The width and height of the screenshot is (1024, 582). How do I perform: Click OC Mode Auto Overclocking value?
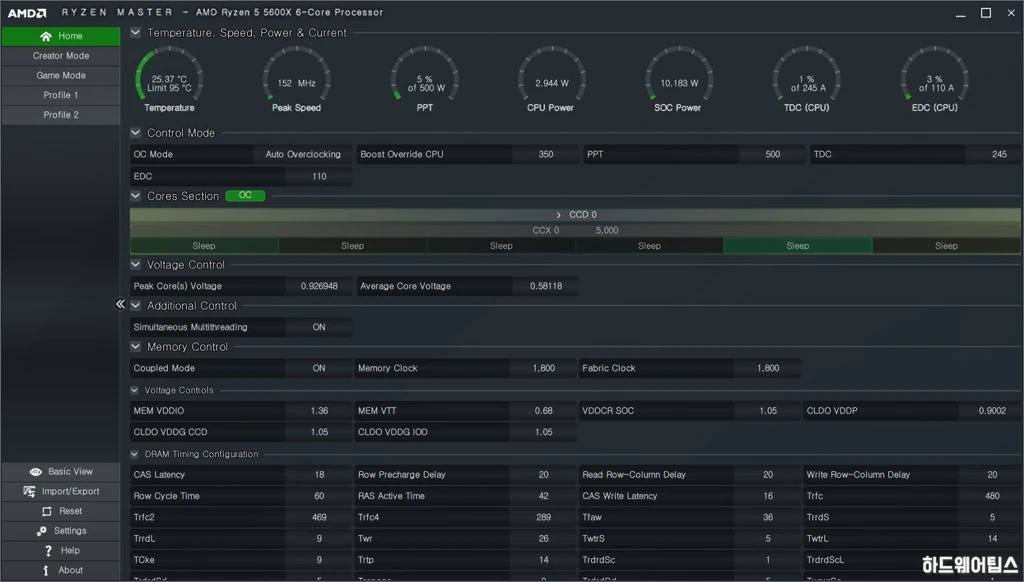303,155
